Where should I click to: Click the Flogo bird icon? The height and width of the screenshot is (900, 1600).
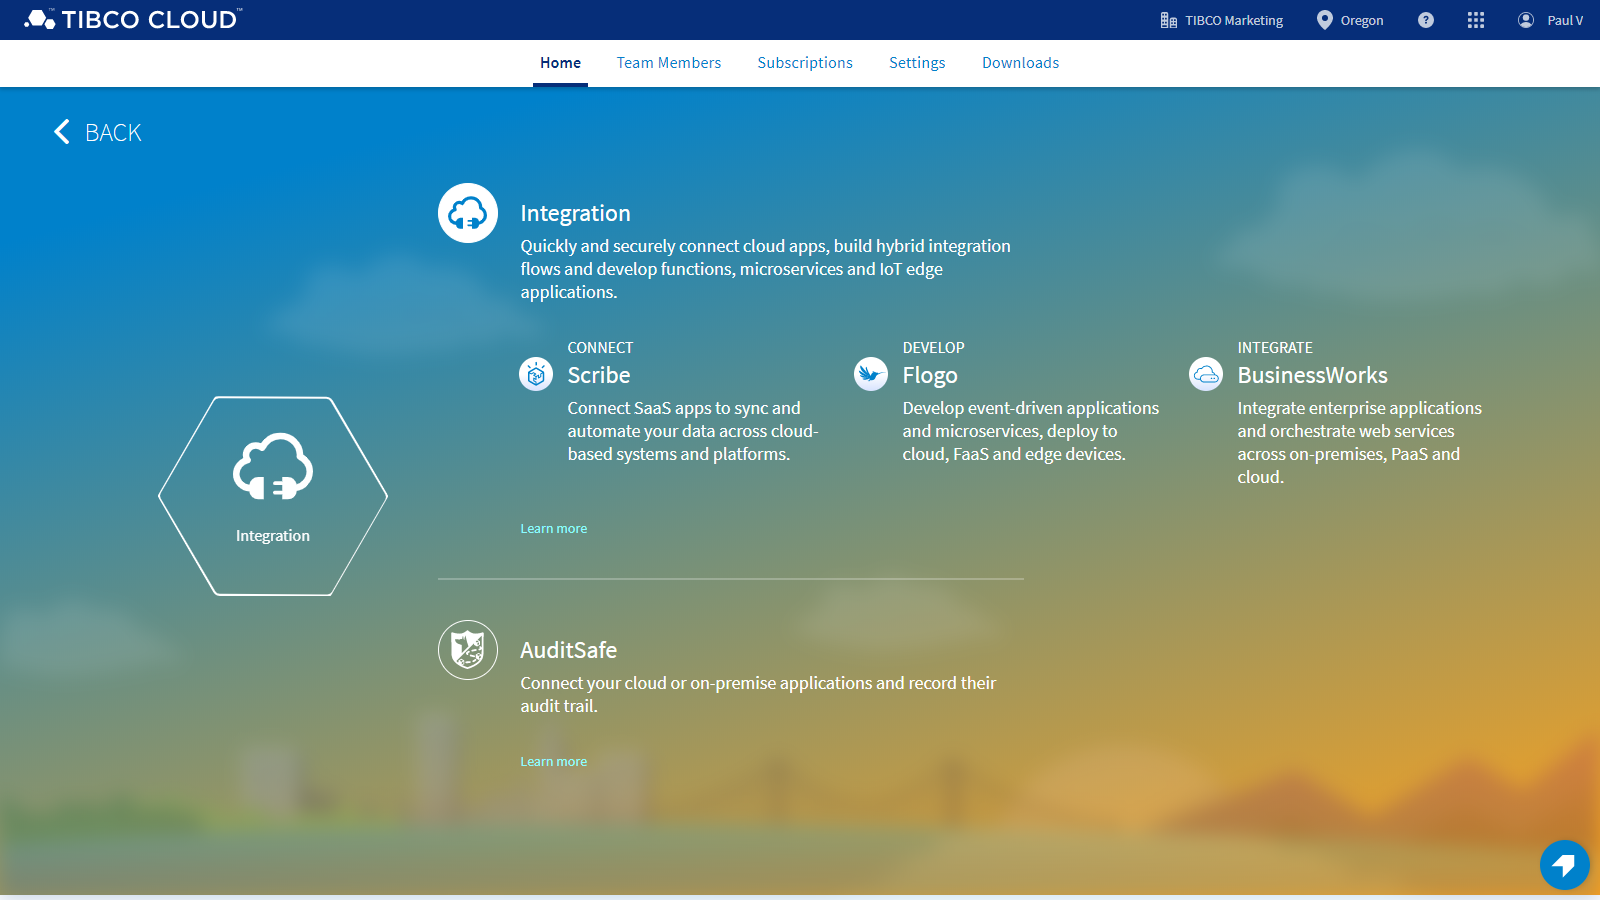click(870, 373)
